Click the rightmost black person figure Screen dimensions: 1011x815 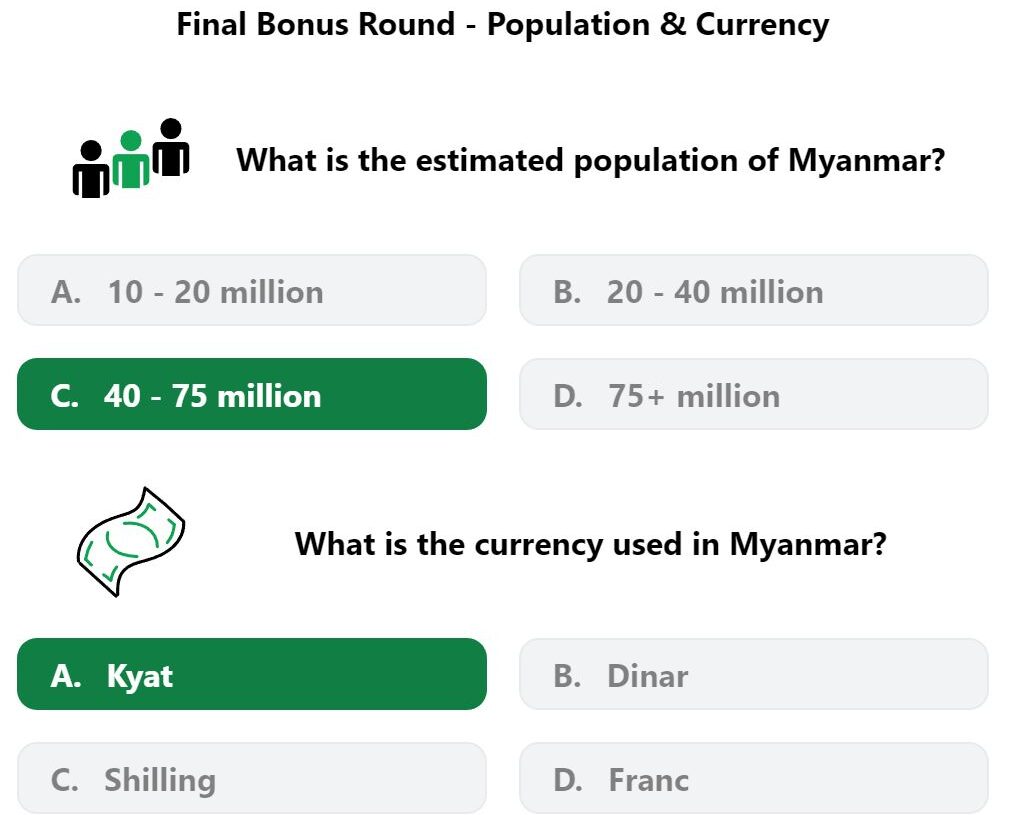pyautogui.click(x=171, y=148)
